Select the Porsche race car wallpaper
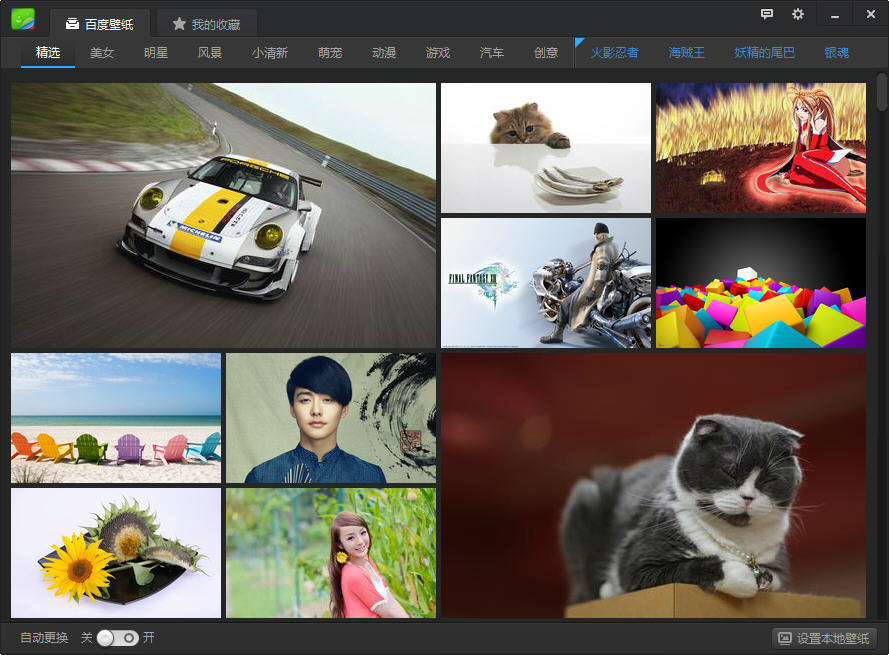Screen dimensions: 889x655 (x=223, y=215)
